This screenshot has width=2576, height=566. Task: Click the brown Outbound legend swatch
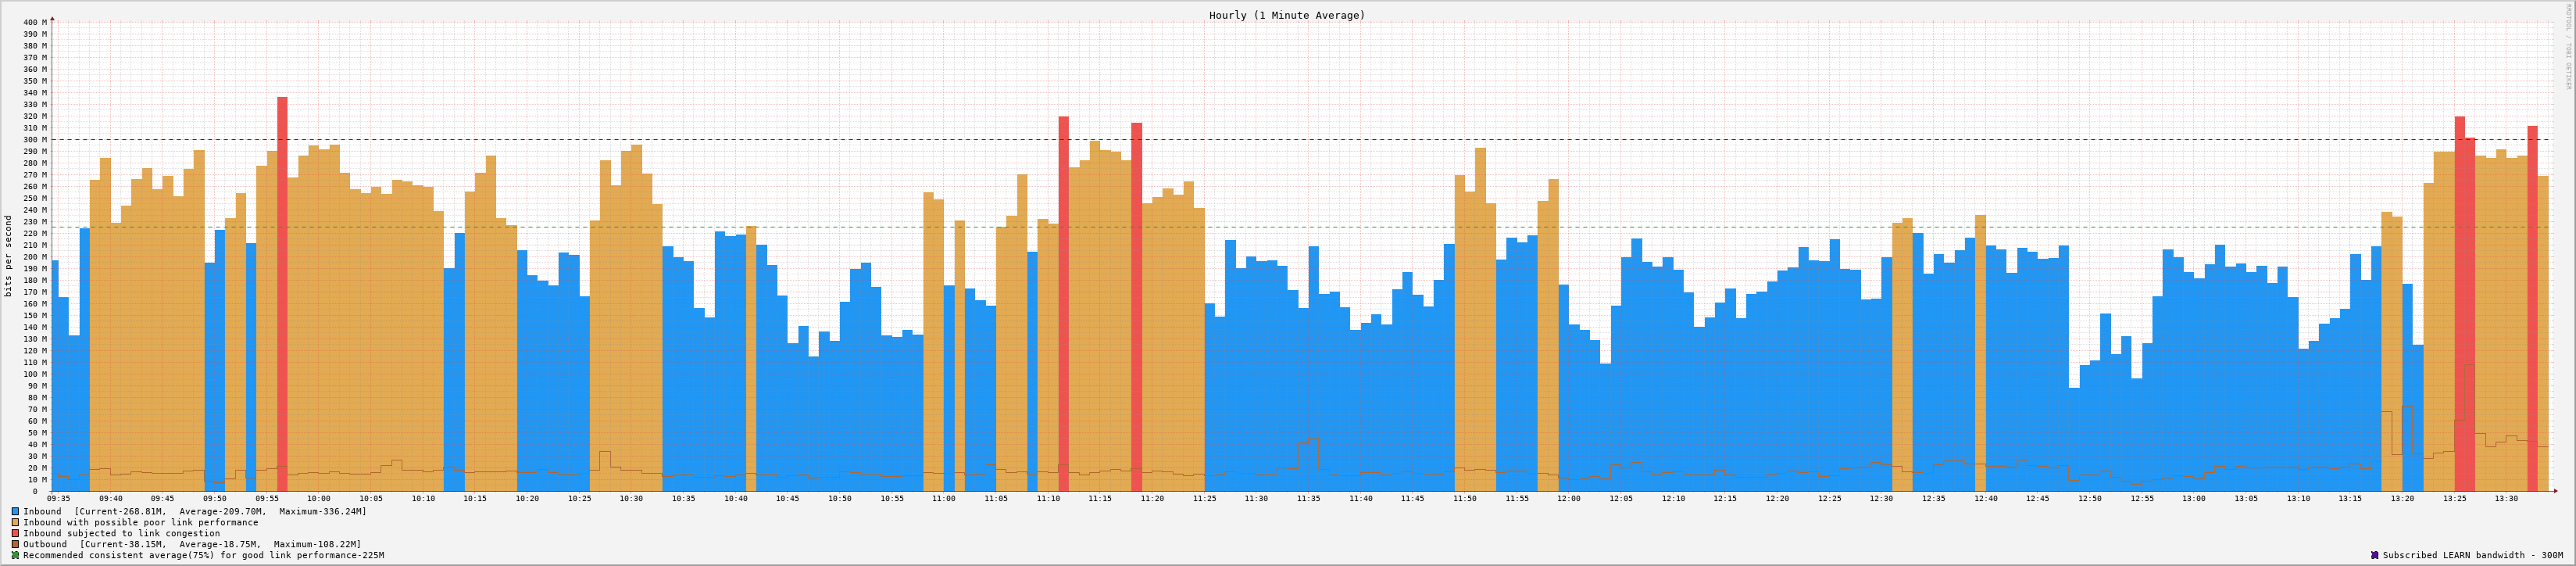click(x=15, y=544)
